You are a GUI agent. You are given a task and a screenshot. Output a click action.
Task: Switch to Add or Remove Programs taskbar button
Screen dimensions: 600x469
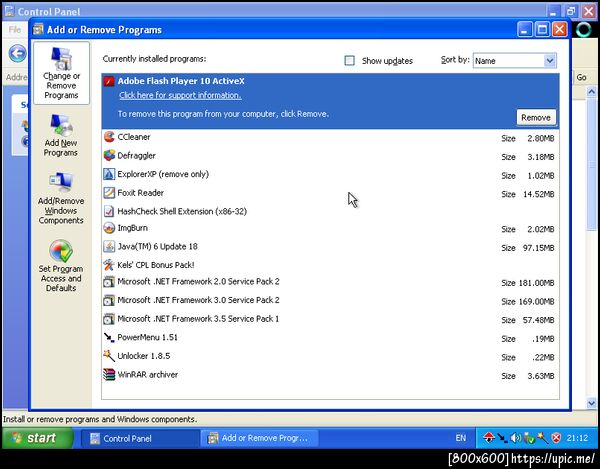click(260, 438)
